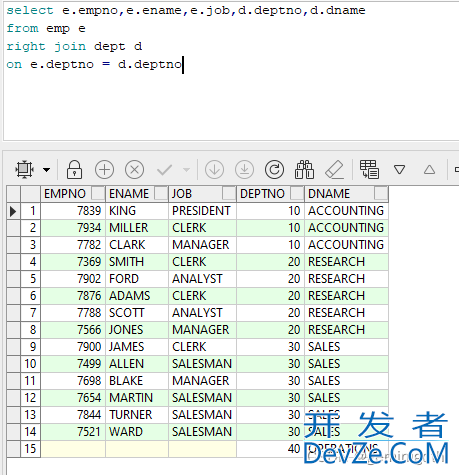Click SALES in JAMES's row
Screen dimensions: 459x475
click(346, 347)
